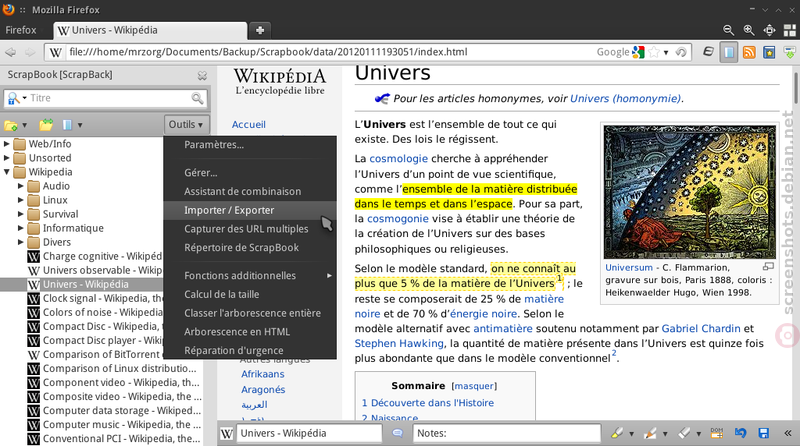Screen dimensions: 800x446
Task: Expand the Divers folder arrow
Action: tap(21, 242)
